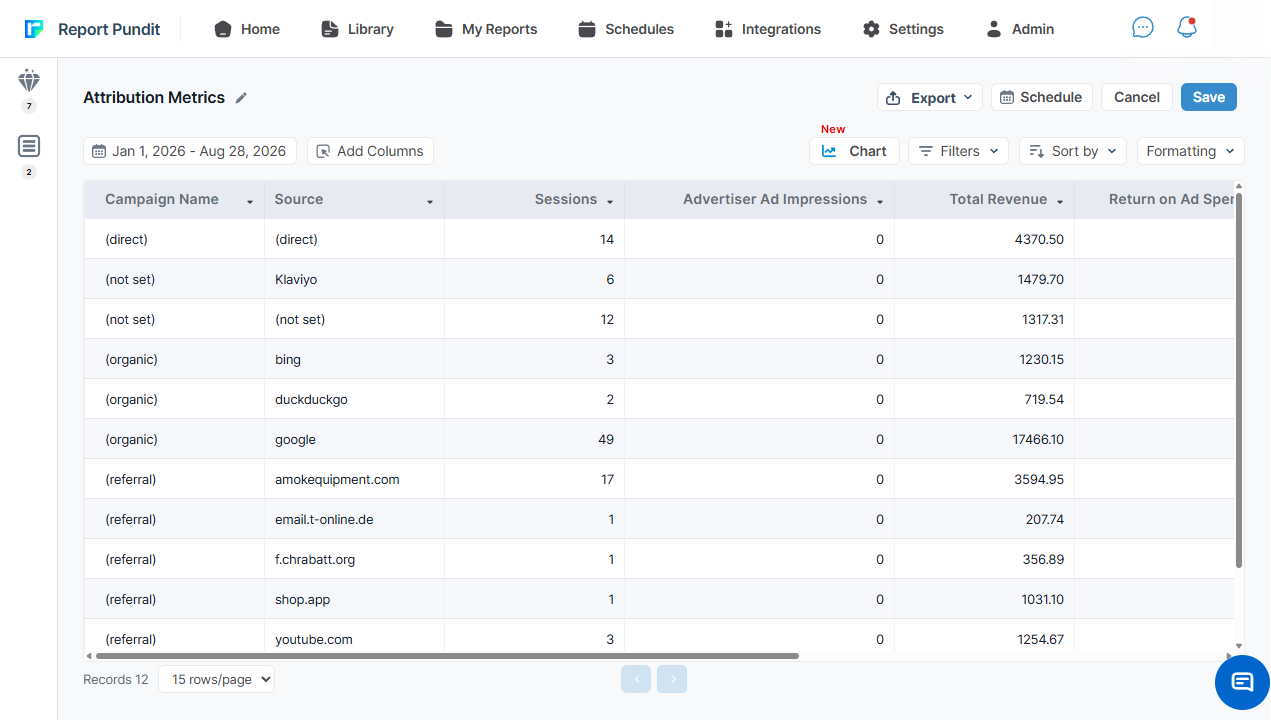Open the chat messages icon

pyautogui.click(x=1142, y=28)
